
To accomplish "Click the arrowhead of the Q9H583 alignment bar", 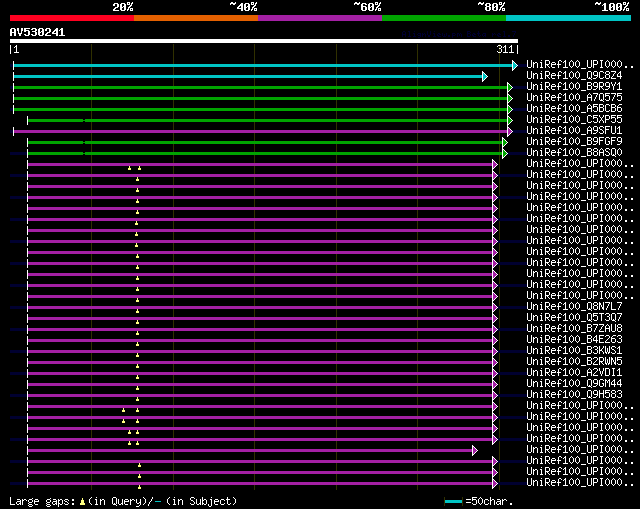I will tap(494, 395).
